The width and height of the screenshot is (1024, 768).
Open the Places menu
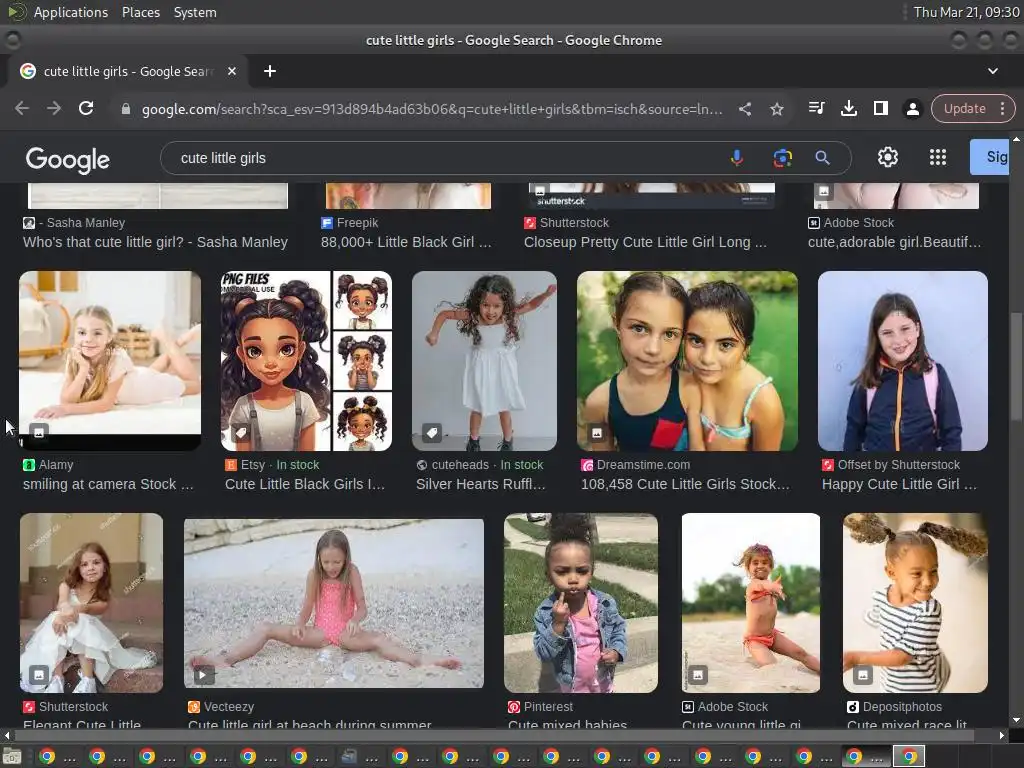(x=140, y=12)
